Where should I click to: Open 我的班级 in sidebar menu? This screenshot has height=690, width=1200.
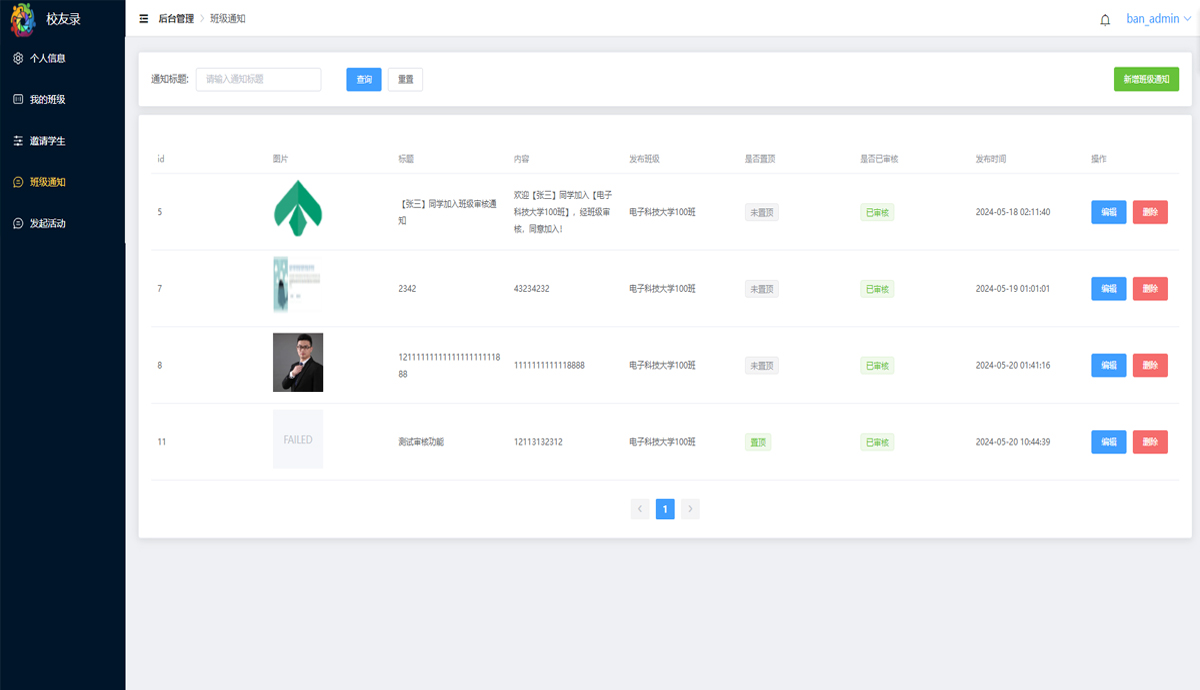[48, 100]
